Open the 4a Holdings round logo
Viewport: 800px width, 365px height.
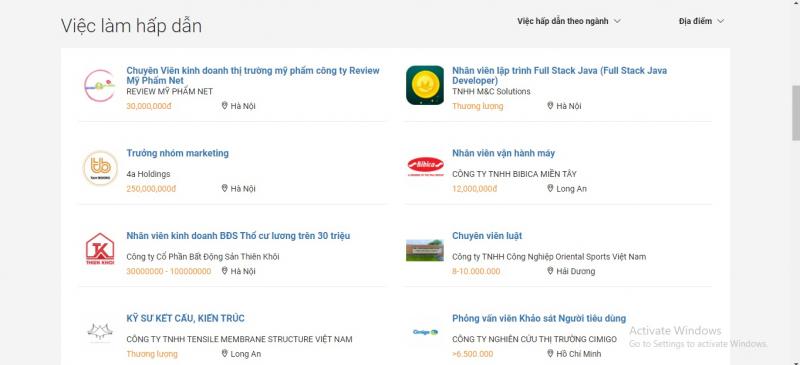[100, 168]
